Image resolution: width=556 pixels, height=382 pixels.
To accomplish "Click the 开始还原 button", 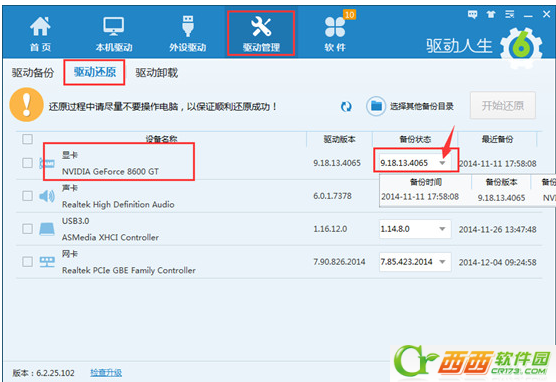I will click(502, 105).
